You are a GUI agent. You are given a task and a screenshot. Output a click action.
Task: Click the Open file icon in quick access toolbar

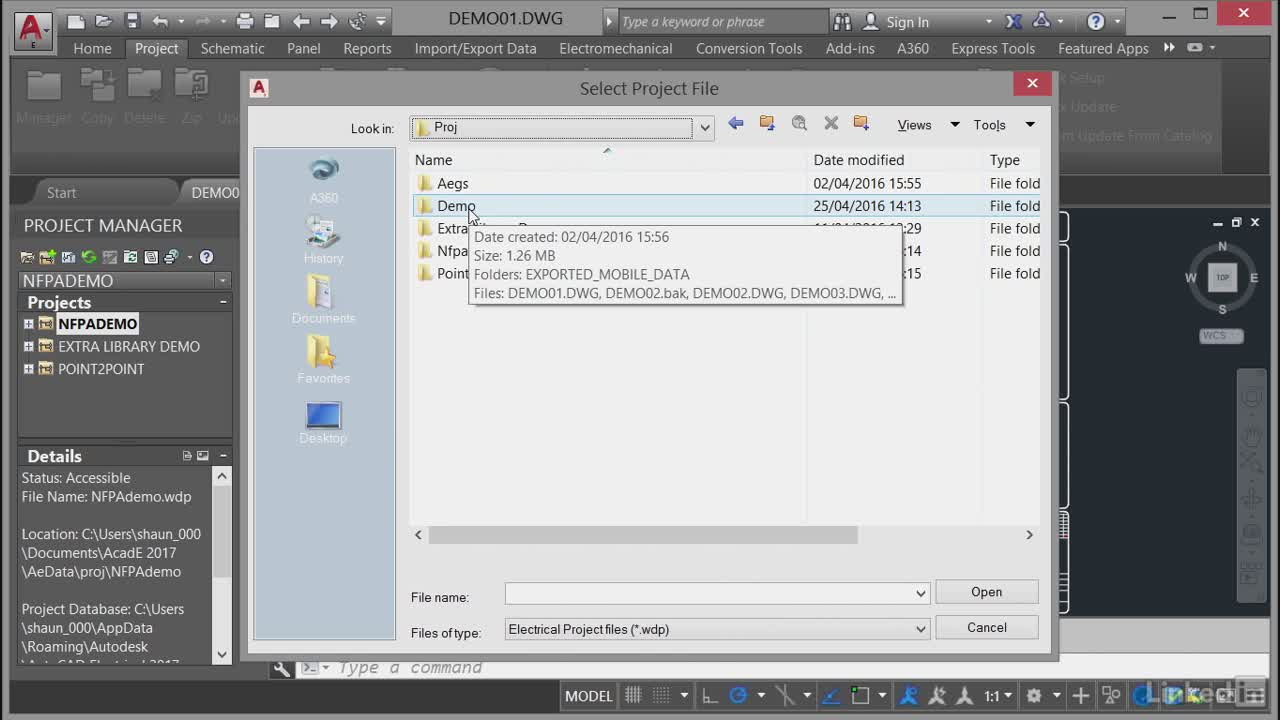(x=104, y=21)
